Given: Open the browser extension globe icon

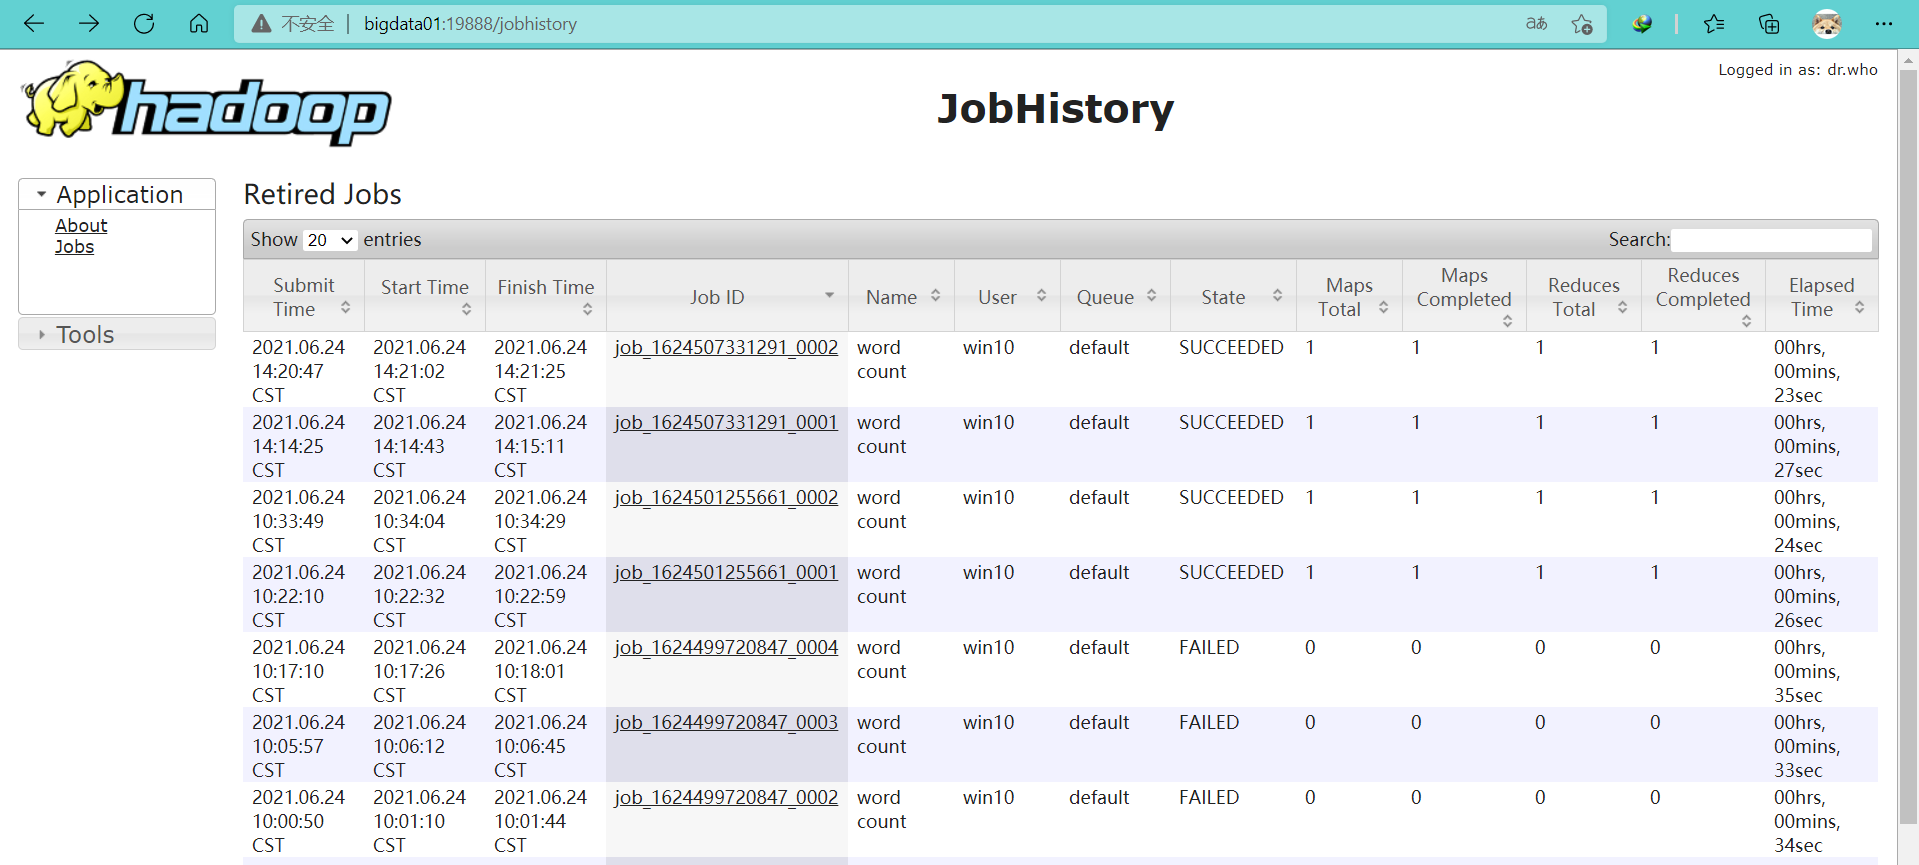Looking at the screenshot, I should (1642, 23).
